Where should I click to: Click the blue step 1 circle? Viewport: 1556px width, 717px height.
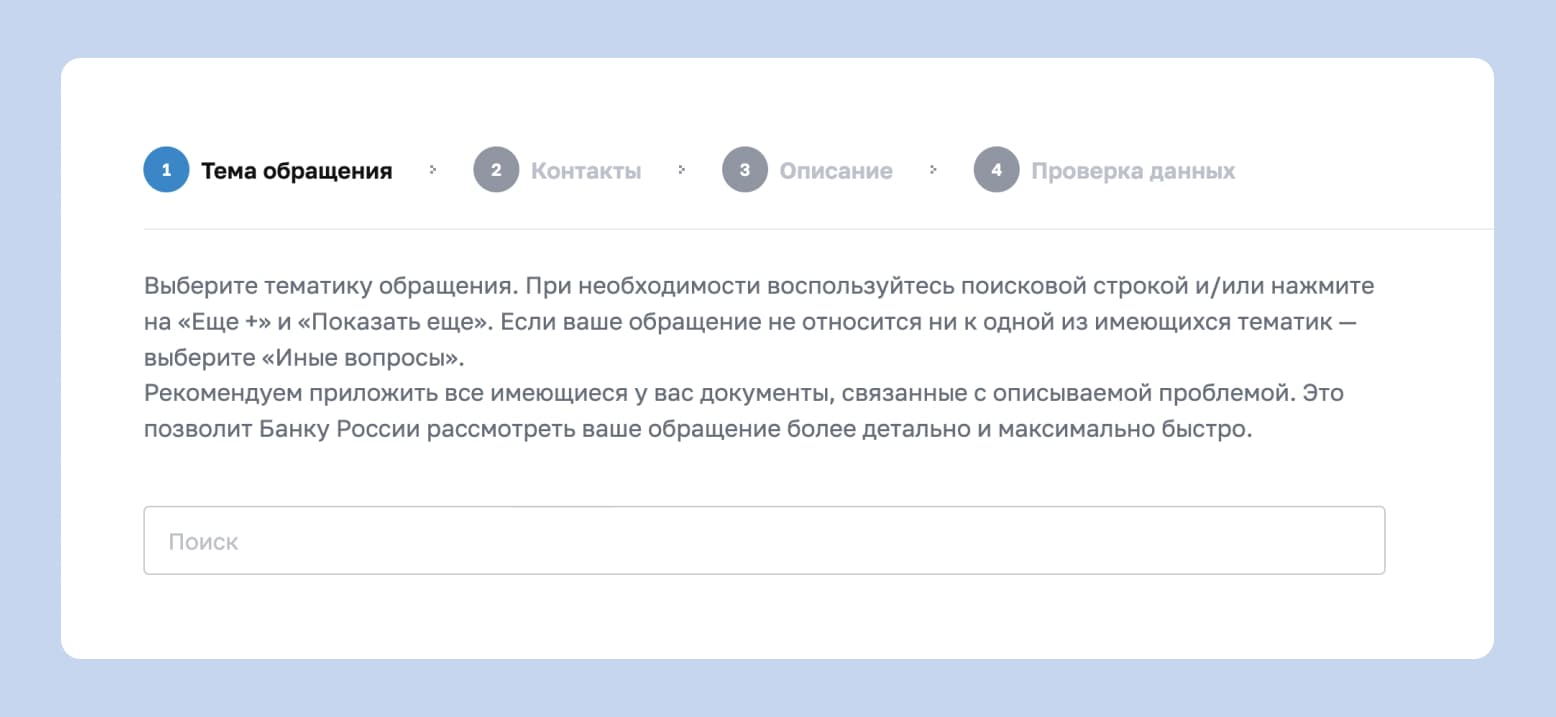pyautogui.click(x=166, y=170)
